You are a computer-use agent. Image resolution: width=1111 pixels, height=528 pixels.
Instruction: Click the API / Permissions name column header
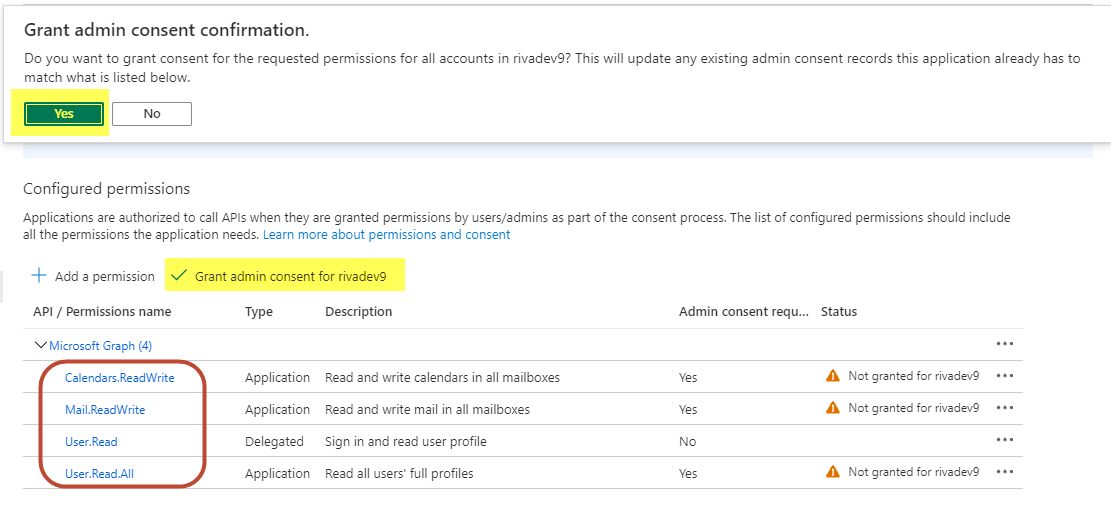tap(102, 311)
